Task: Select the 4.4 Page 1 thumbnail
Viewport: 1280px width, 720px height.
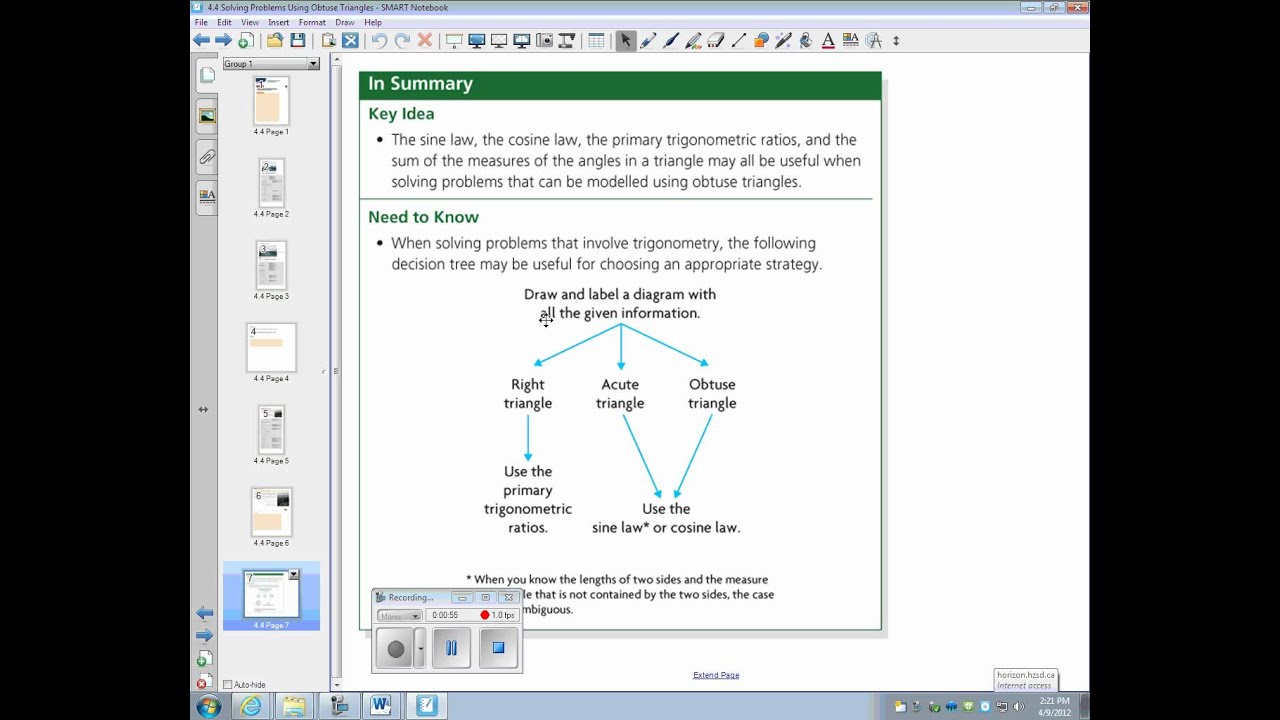Action: [x=271, y=101]
